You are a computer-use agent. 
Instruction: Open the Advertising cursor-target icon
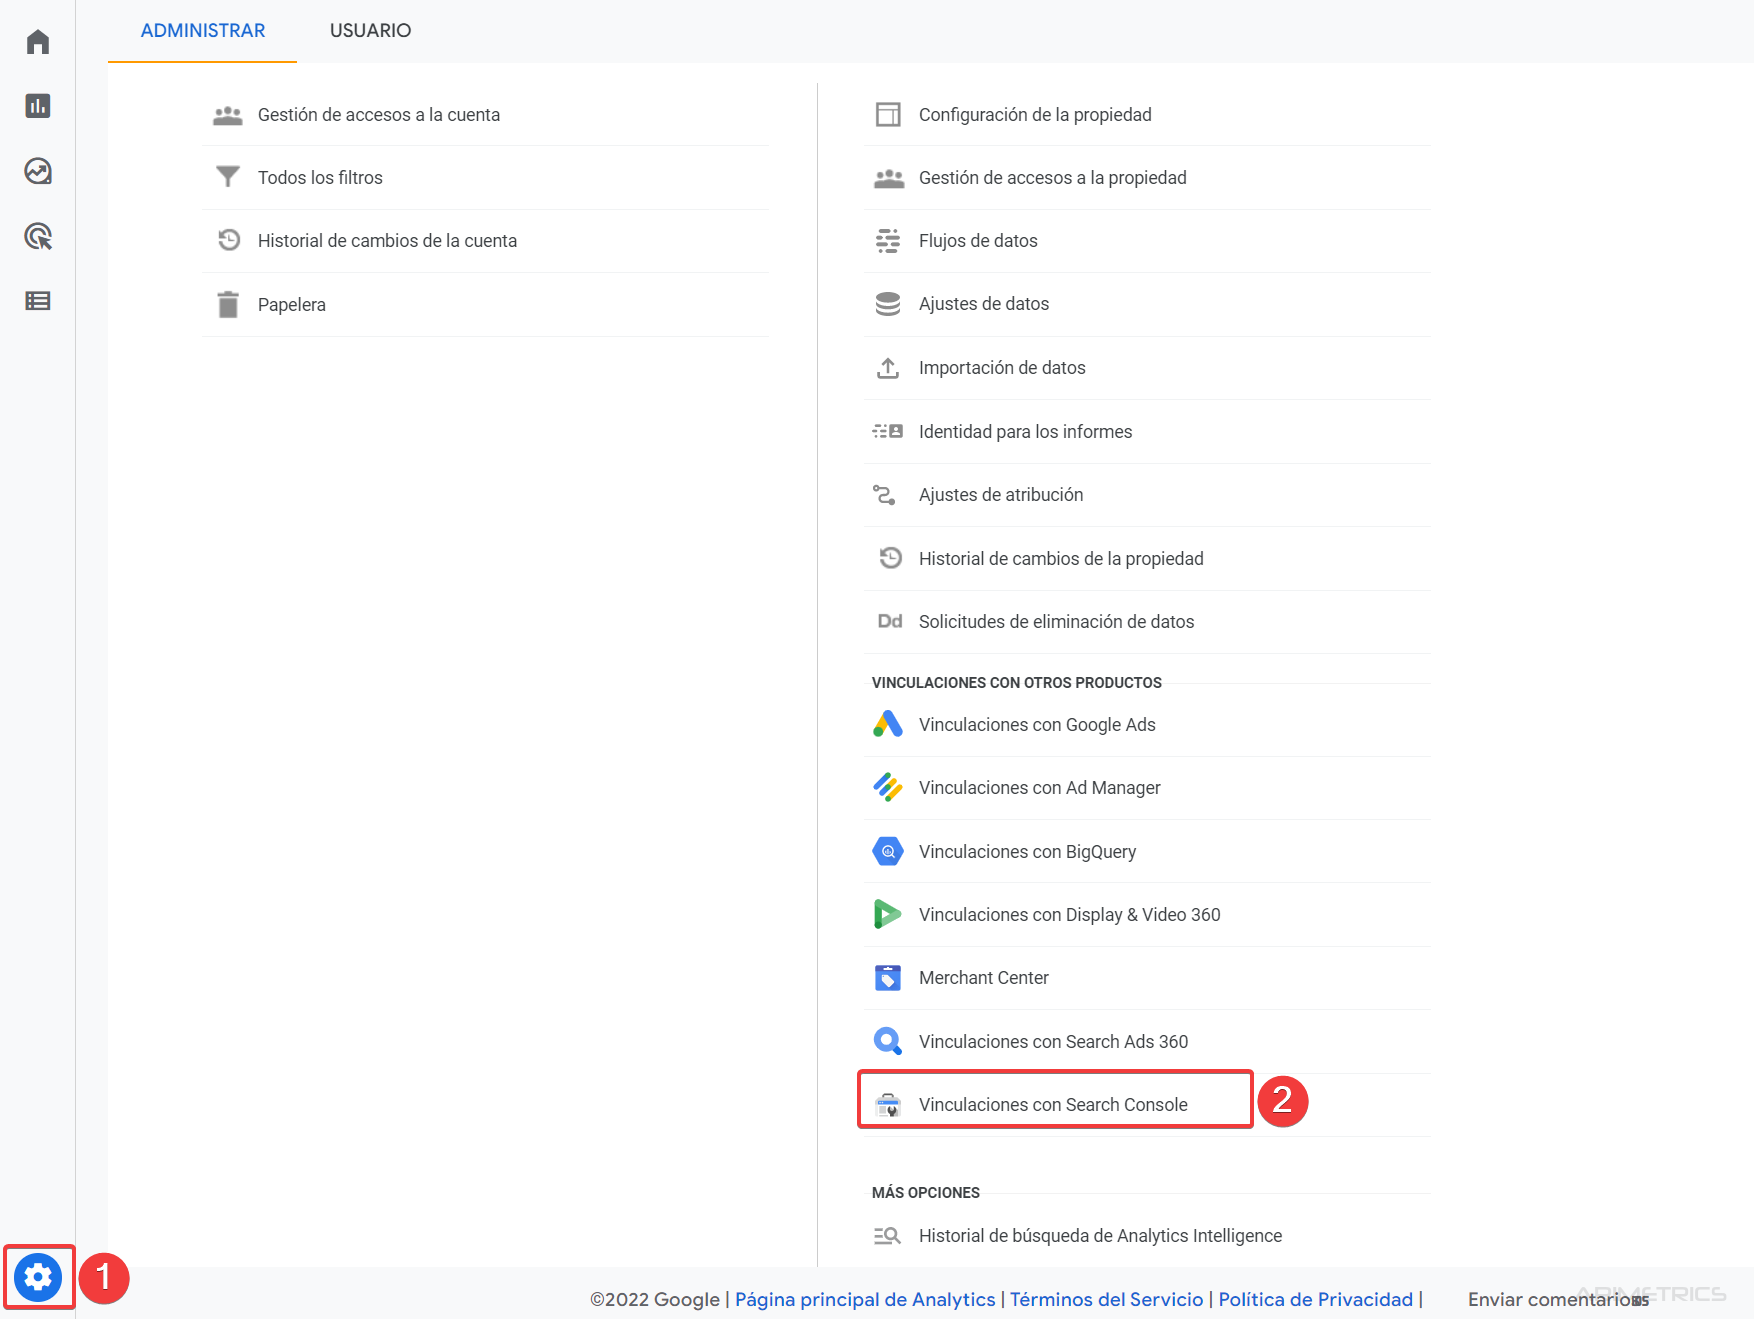point(38,236)
